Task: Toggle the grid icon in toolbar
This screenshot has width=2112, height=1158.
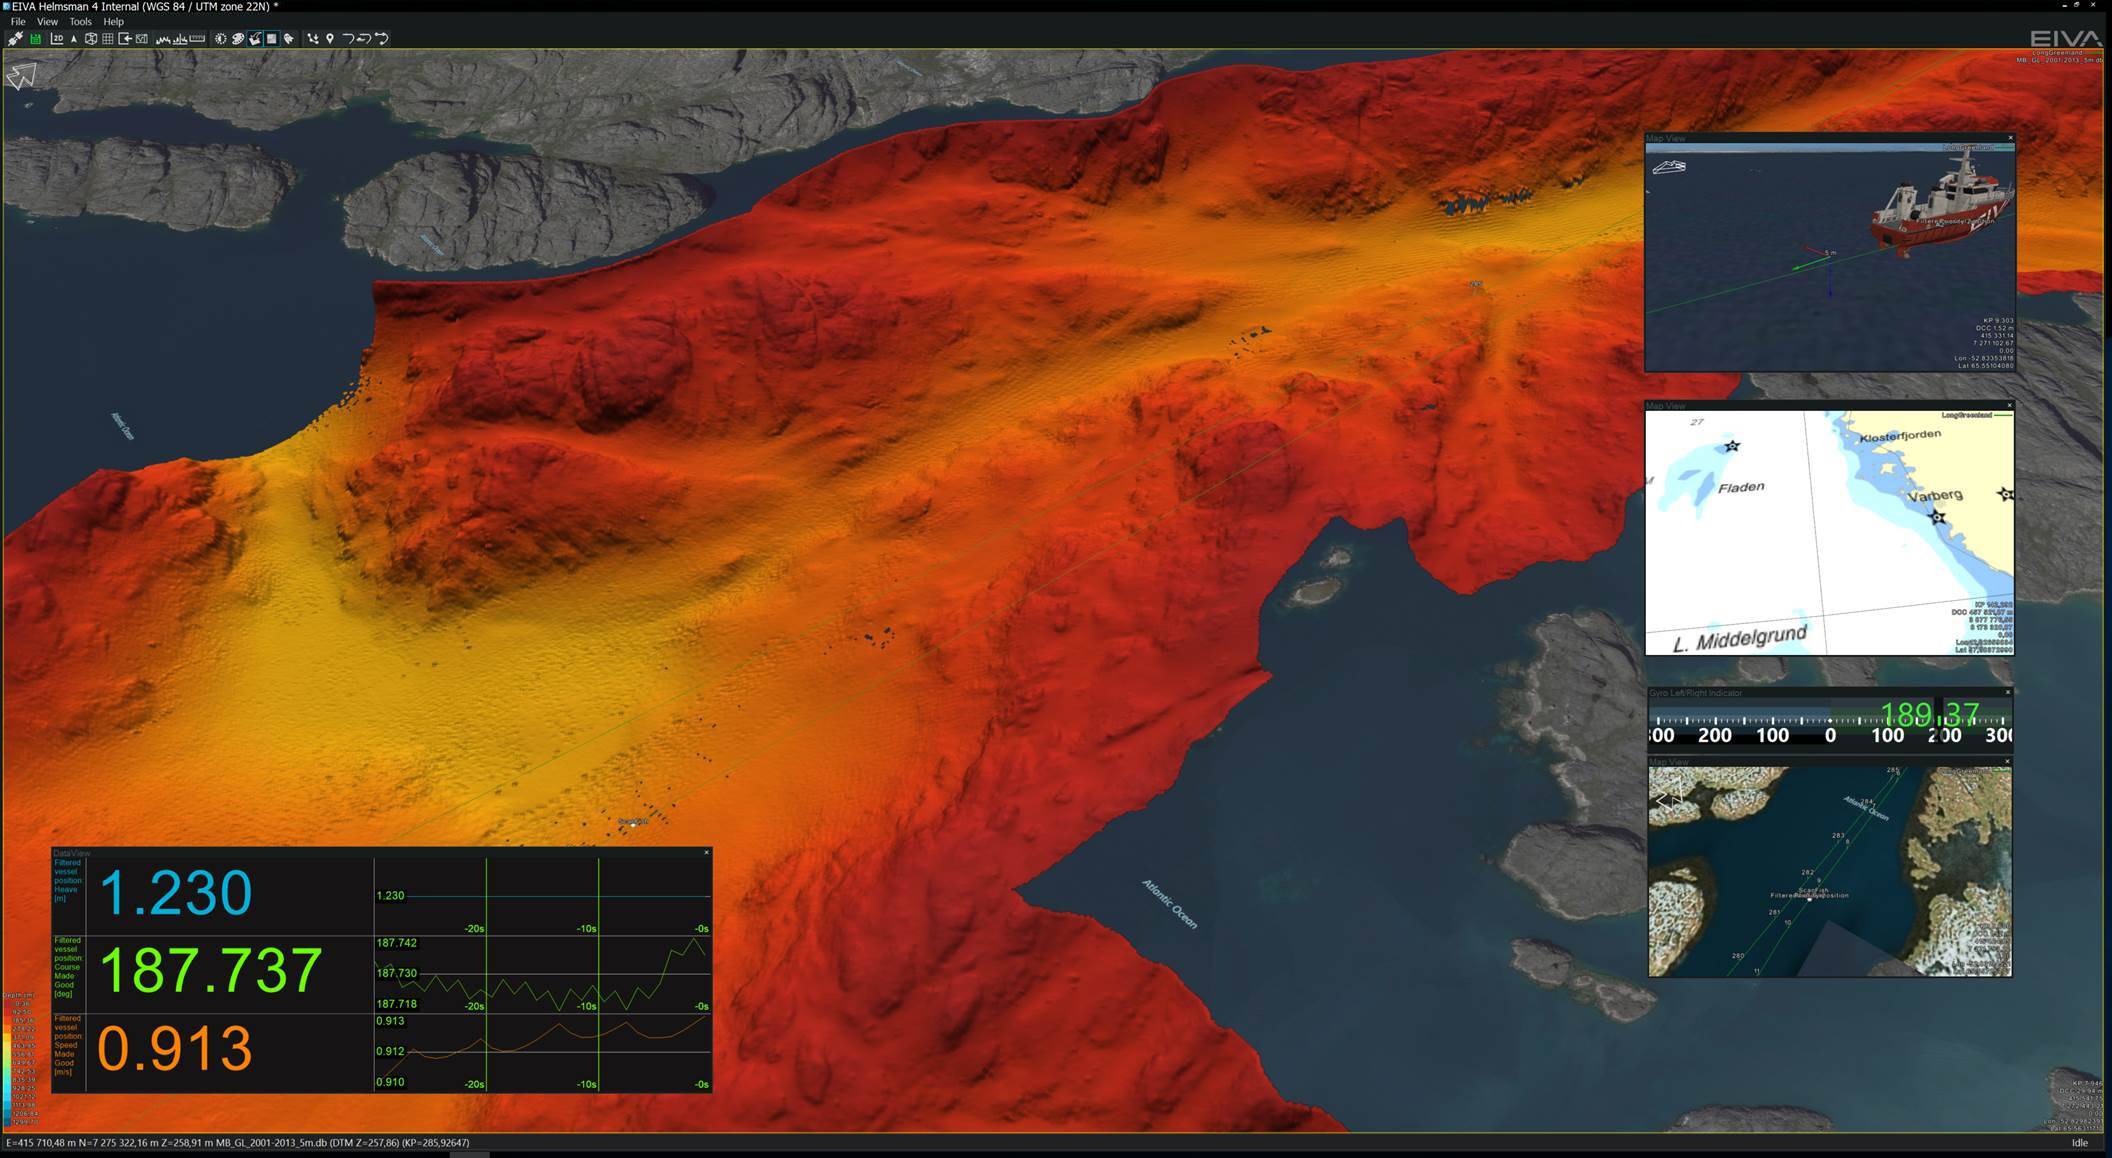Action: tap(108, 39)
